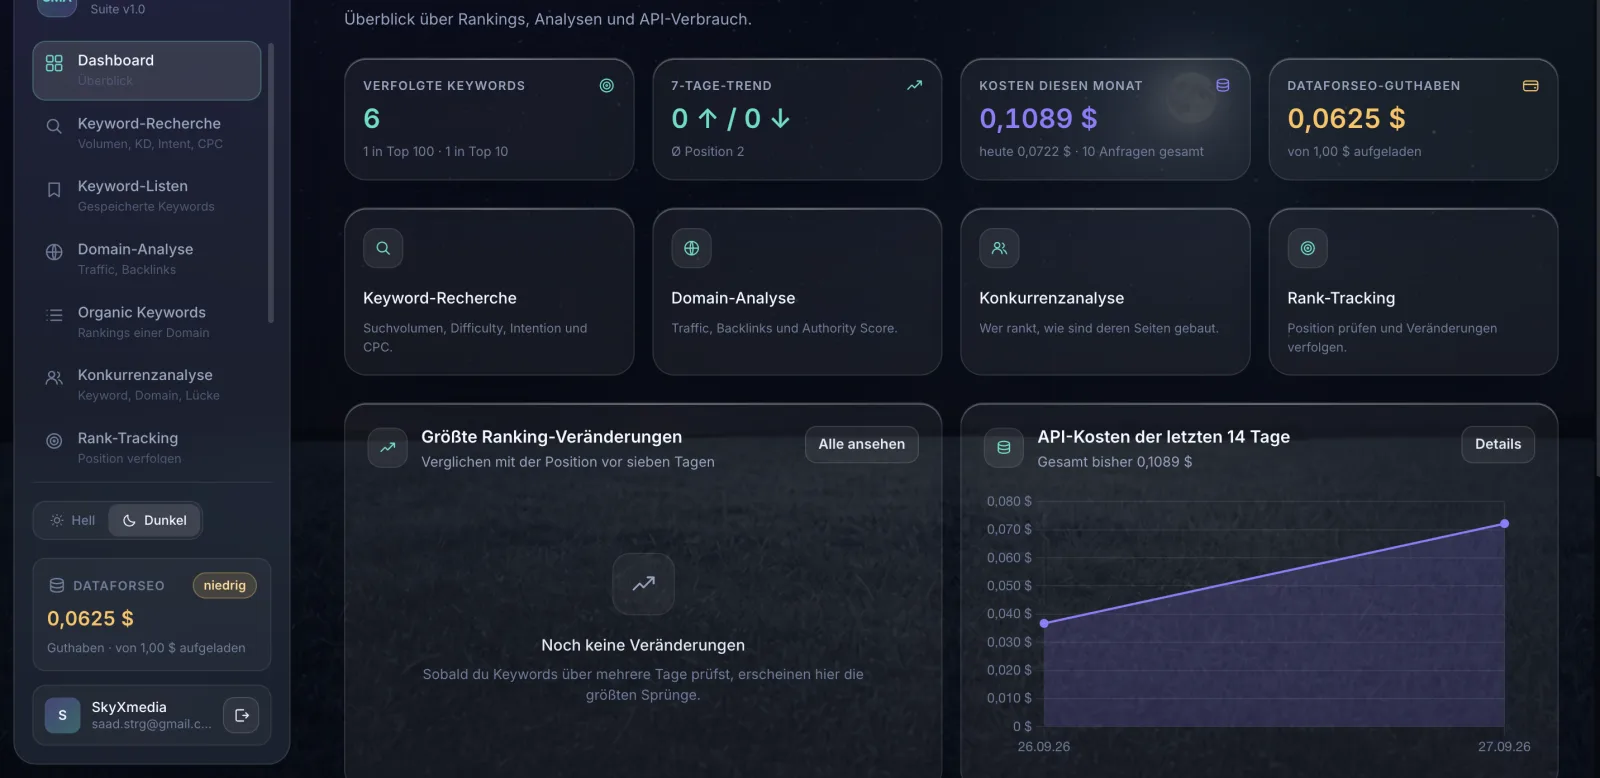
Task: Click the moon icon in theme switcher
Action: coord(129,520)
